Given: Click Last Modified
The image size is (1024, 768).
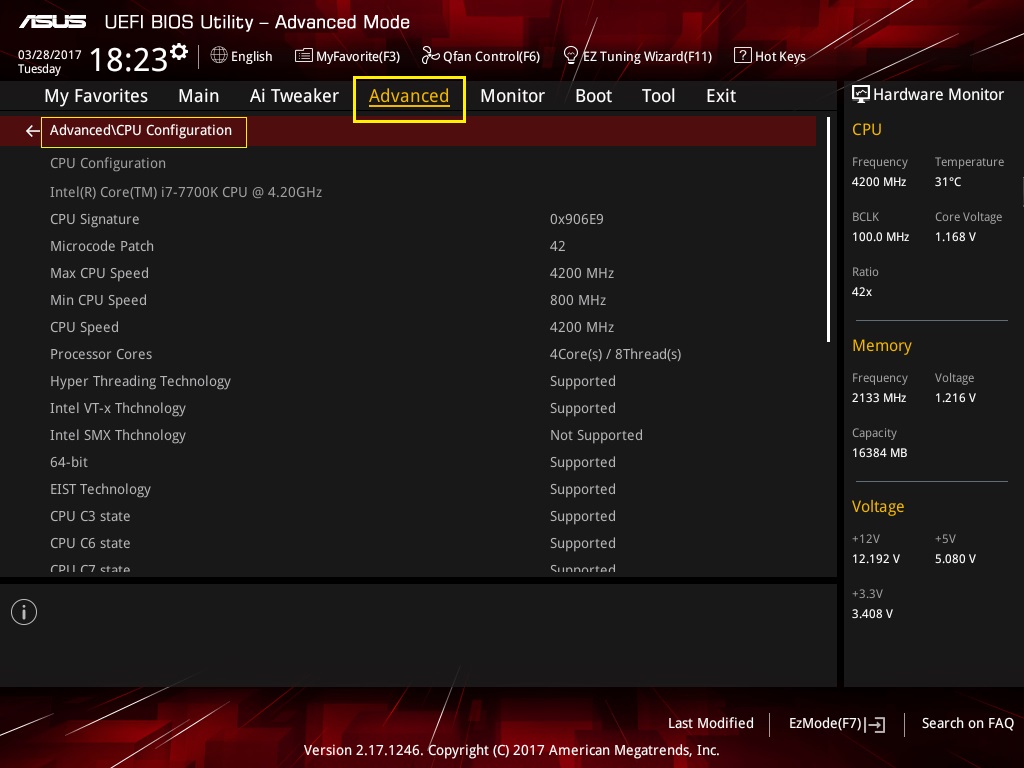Looking at the screenshot, I should pos(711,723).
